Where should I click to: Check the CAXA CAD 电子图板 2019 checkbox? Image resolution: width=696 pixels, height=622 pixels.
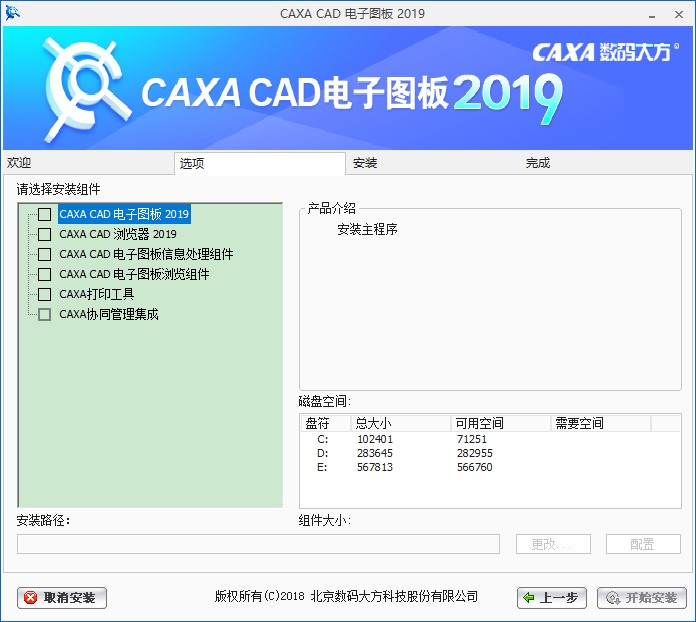44,214
